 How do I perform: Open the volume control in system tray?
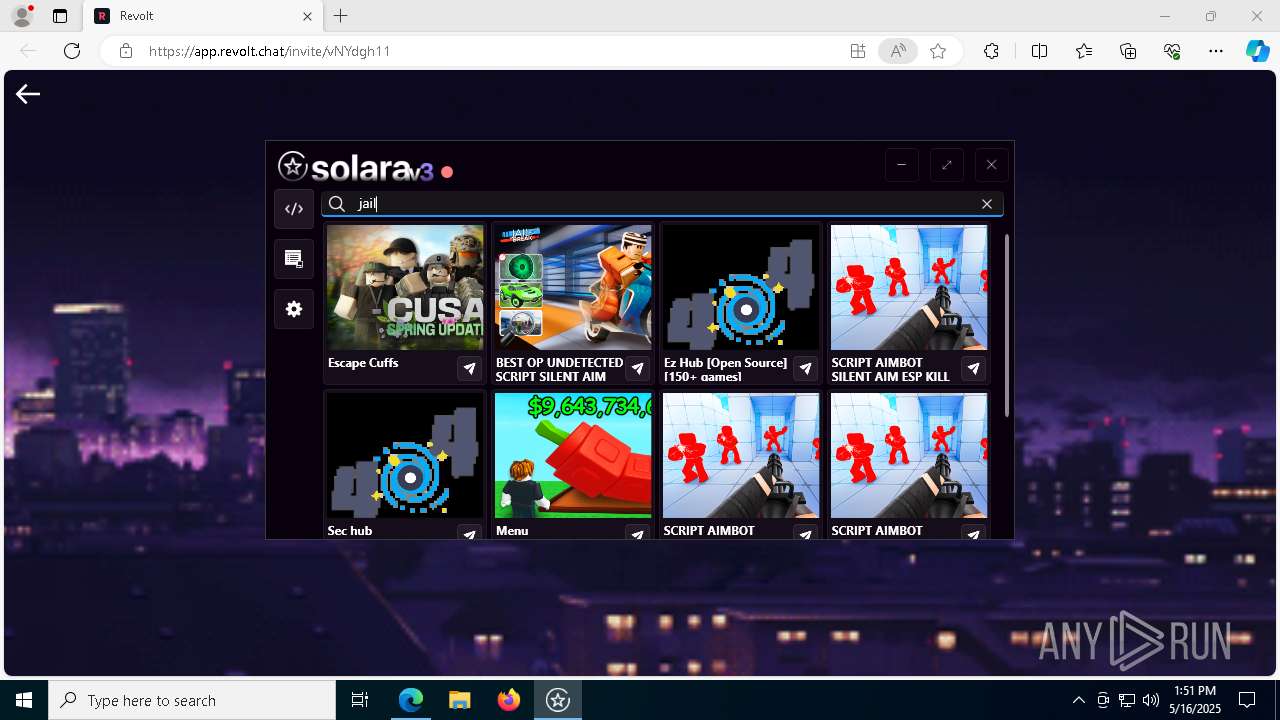click(1150, 700)
